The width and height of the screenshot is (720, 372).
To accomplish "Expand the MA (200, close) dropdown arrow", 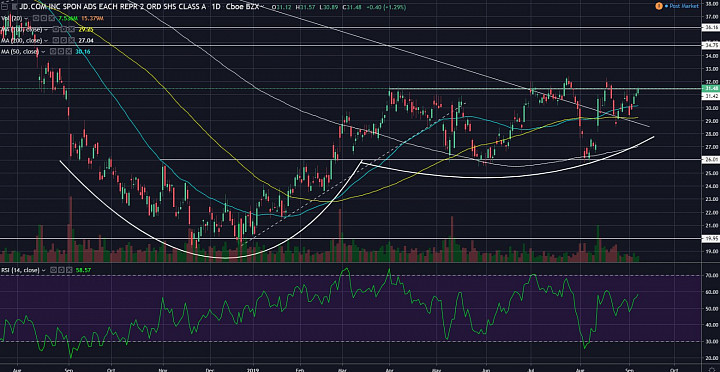I will (46, 41).
